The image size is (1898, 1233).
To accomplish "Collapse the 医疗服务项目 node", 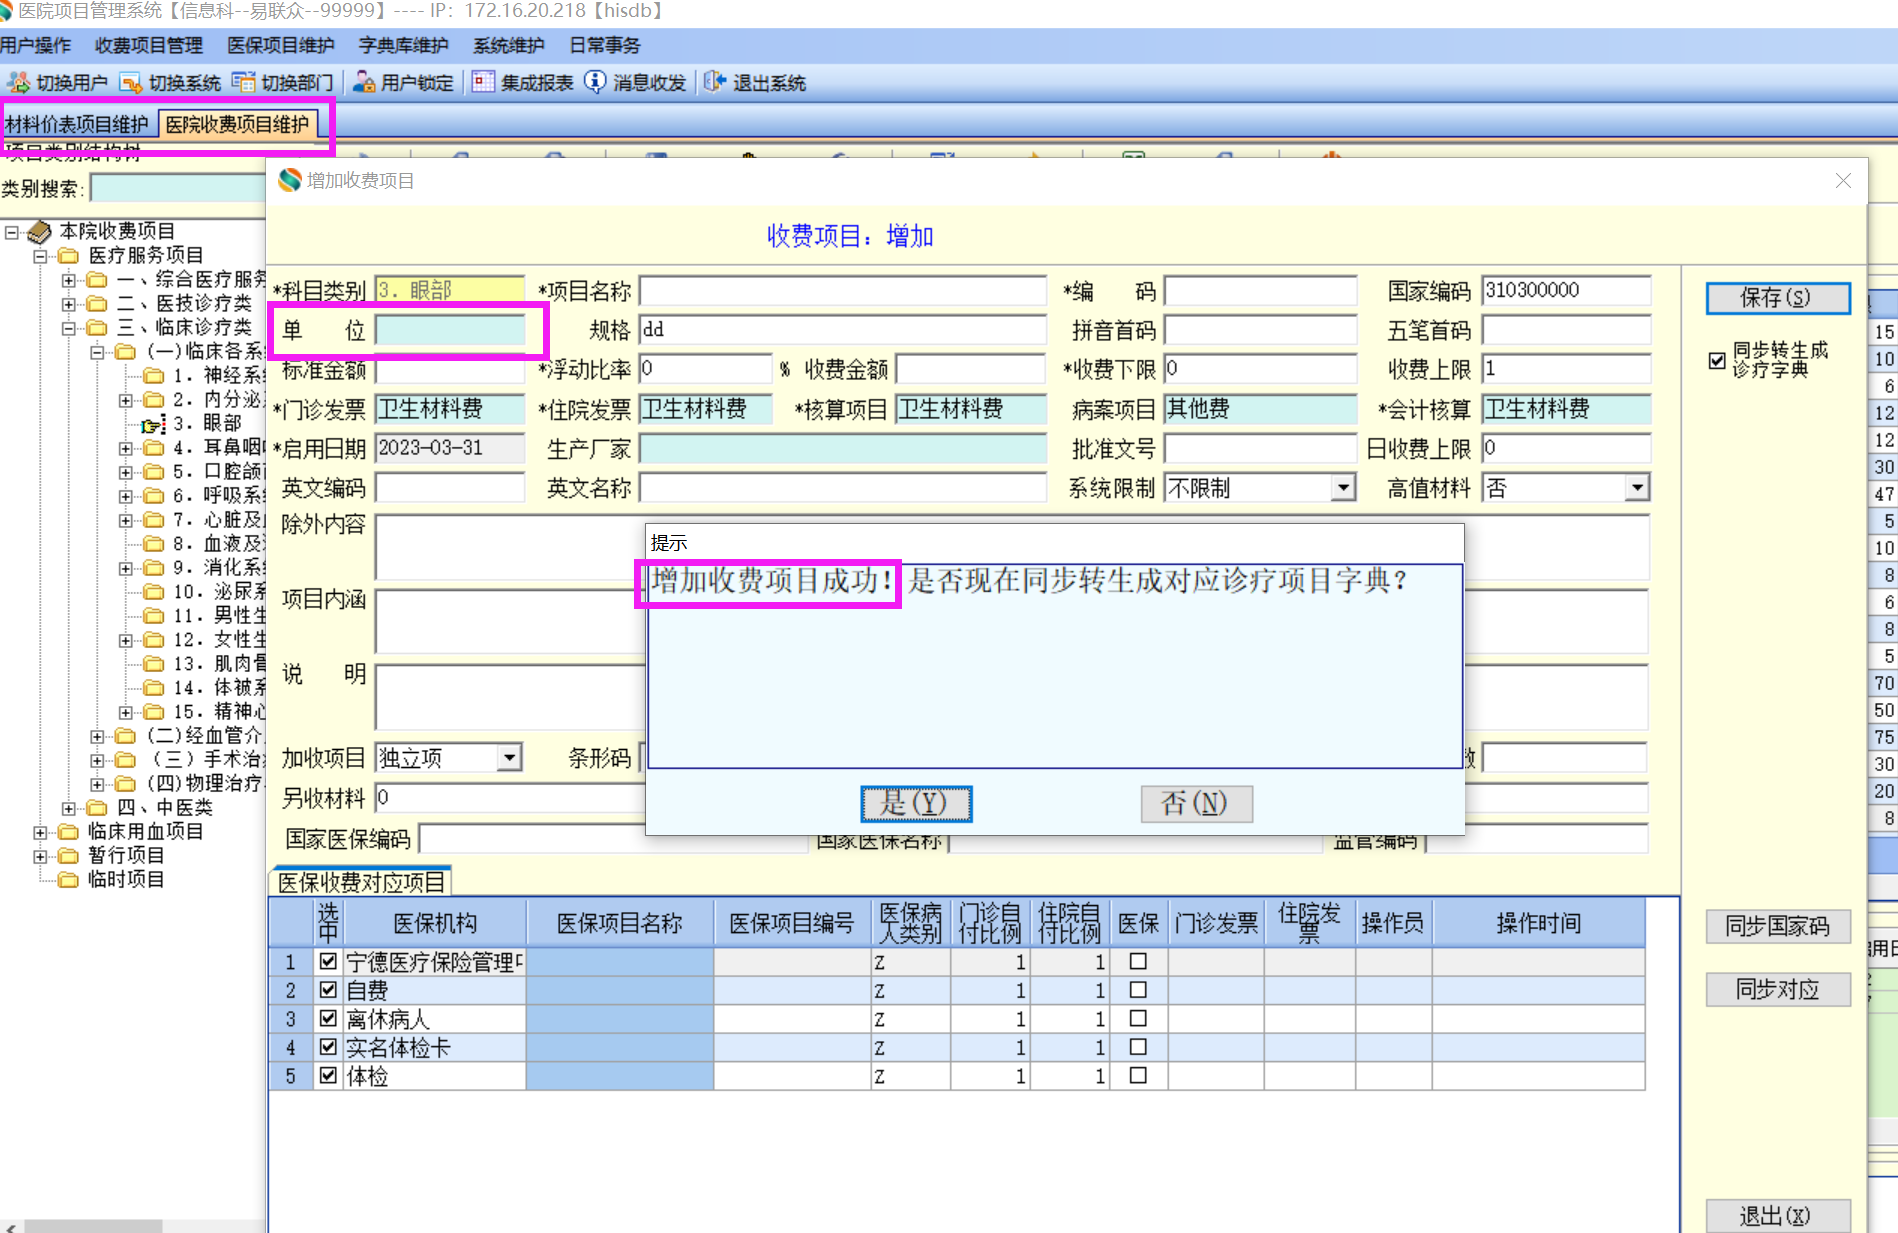I will tap(40, 256).
